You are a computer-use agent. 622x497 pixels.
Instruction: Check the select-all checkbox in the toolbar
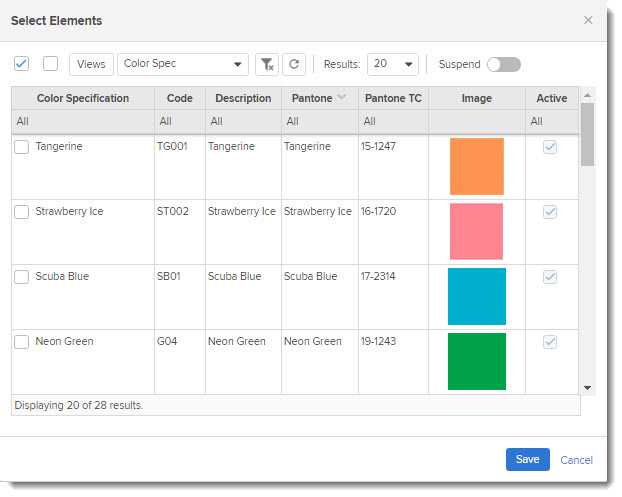[x=21, y=63]
